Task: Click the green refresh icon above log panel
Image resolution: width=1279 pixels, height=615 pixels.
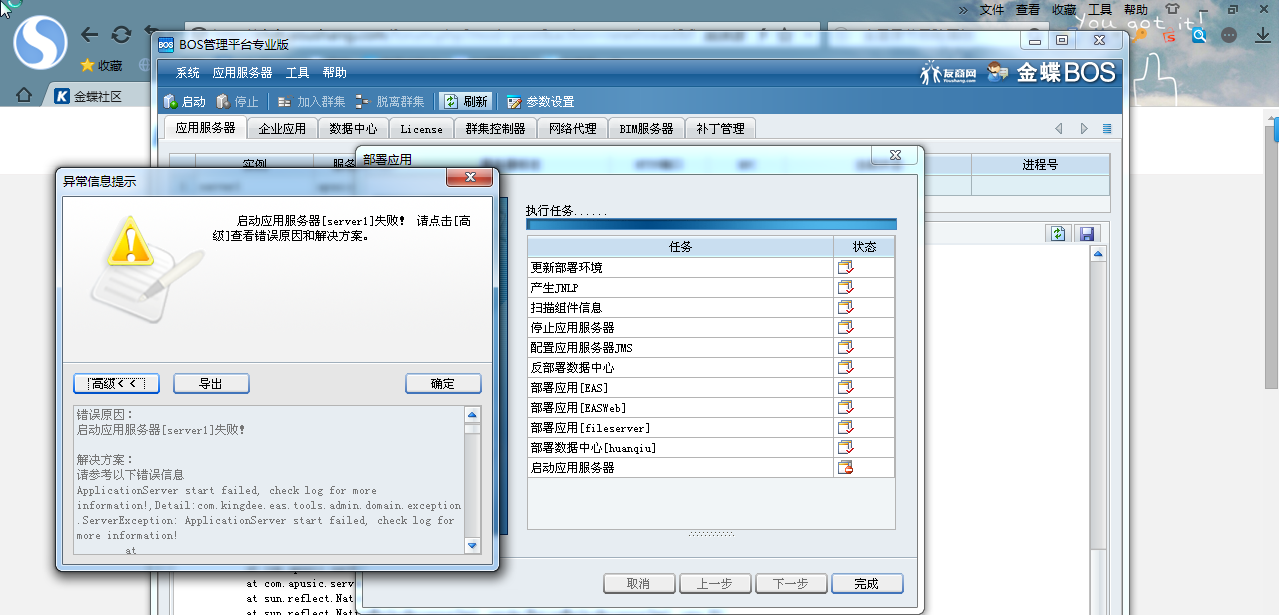Action: point(1057,233)
